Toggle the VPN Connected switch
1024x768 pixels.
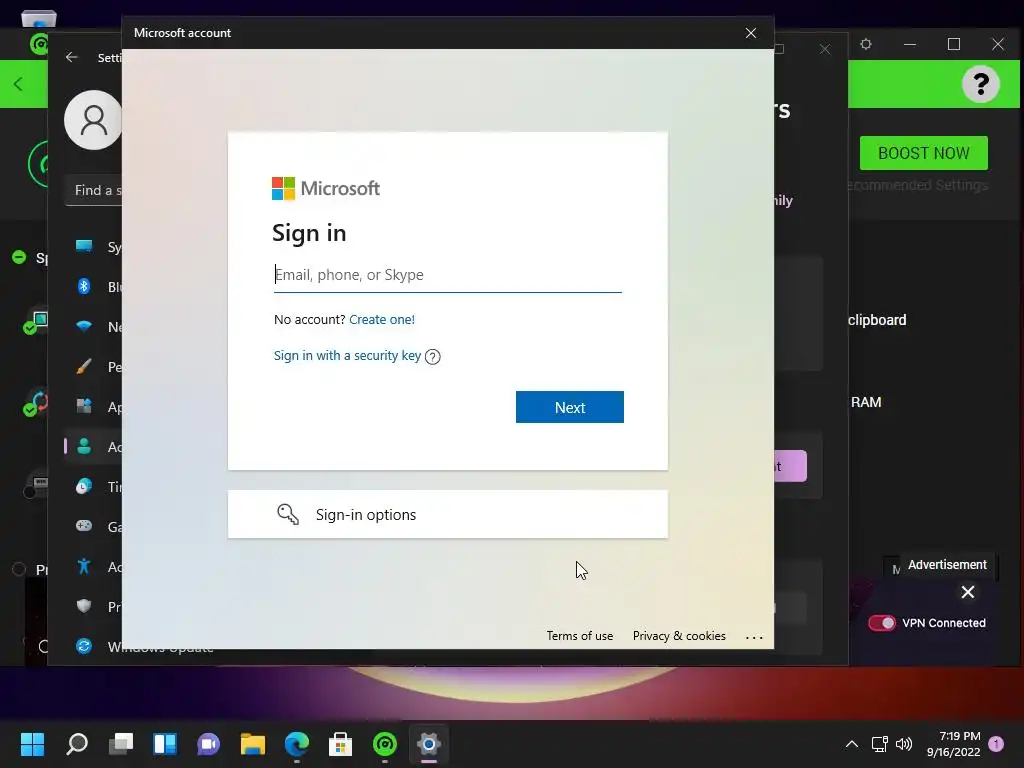pos(881,623)
